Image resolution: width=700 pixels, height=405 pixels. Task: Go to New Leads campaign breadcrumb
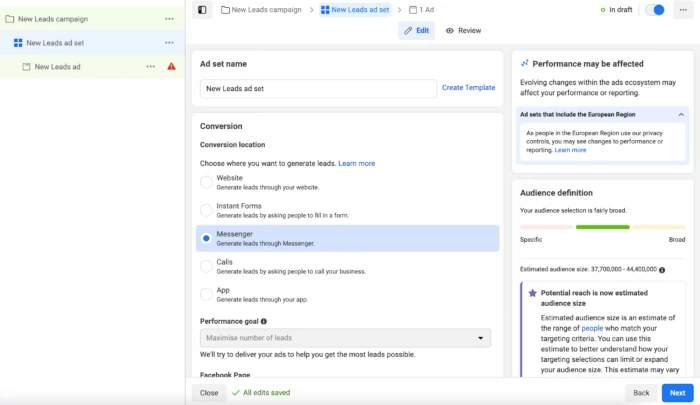[262, 10]
